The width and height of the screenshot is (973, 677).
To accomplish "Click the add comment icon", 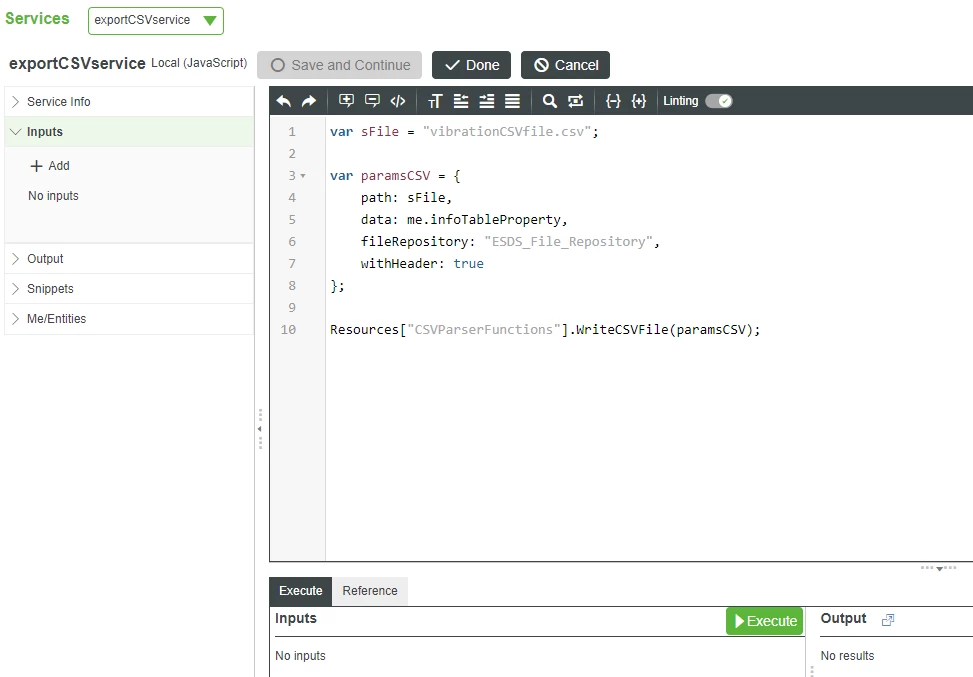I will pos(371,100).
